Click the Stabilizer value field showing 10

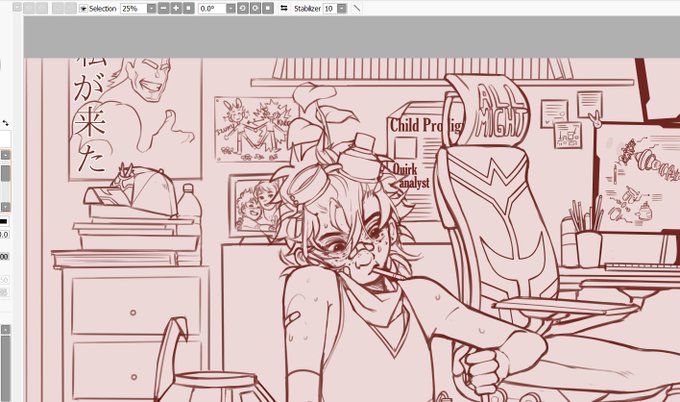point(330,9)
